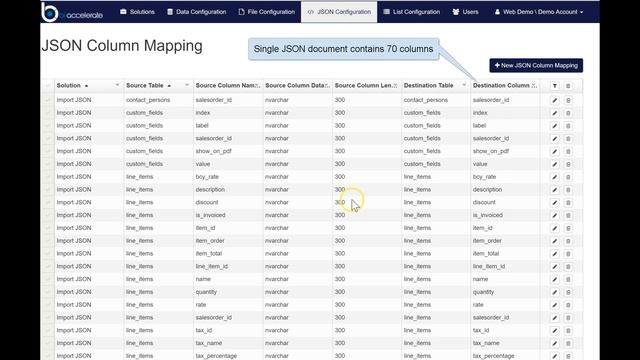This screenshot has height=360, width=640.
Task: Edit the line_items discount mapping row
Action: click(x=555, y=203)
